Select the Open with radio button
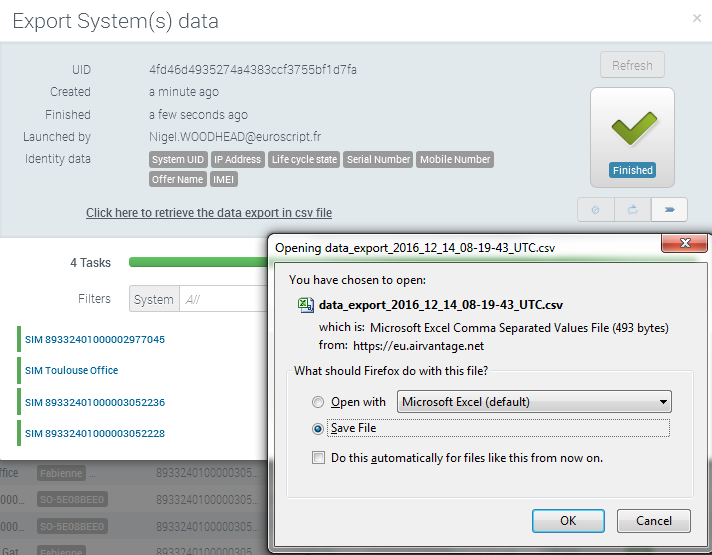This screenshot has width=712, height=555. tap(318, 402)
